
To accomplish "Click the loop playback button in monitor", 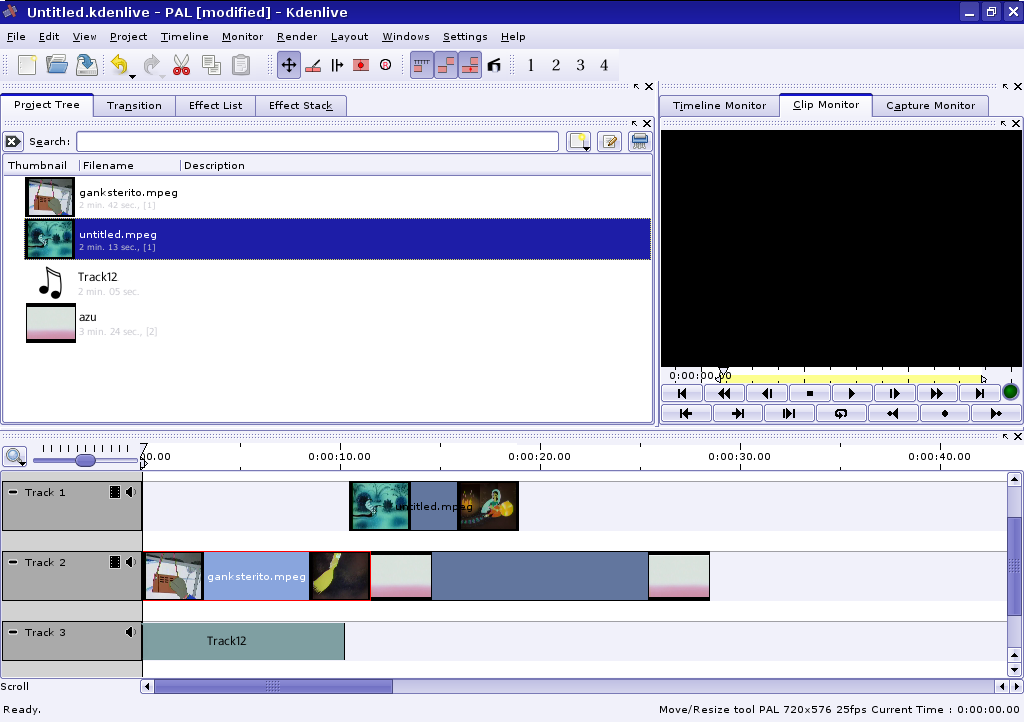I will [x=841, y=413].
